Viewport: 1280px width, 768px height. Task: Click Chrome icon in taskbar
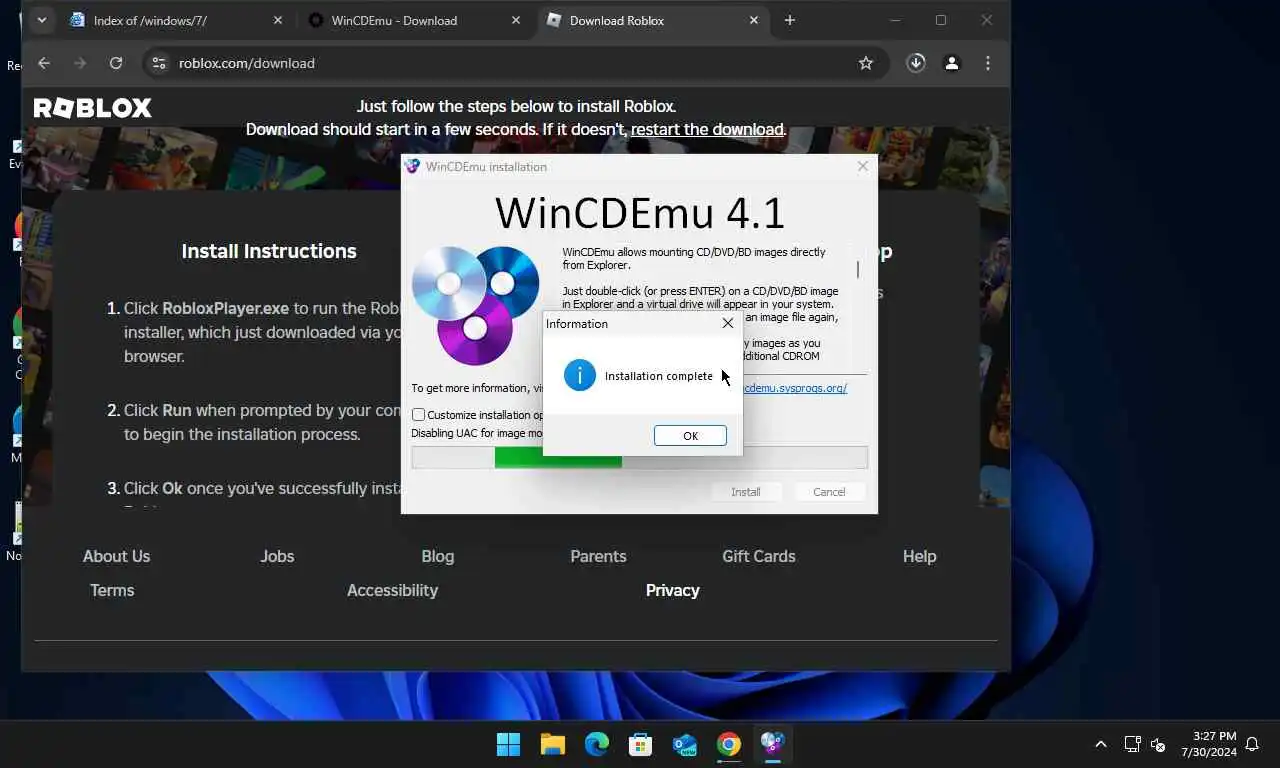tap(729, 744)
